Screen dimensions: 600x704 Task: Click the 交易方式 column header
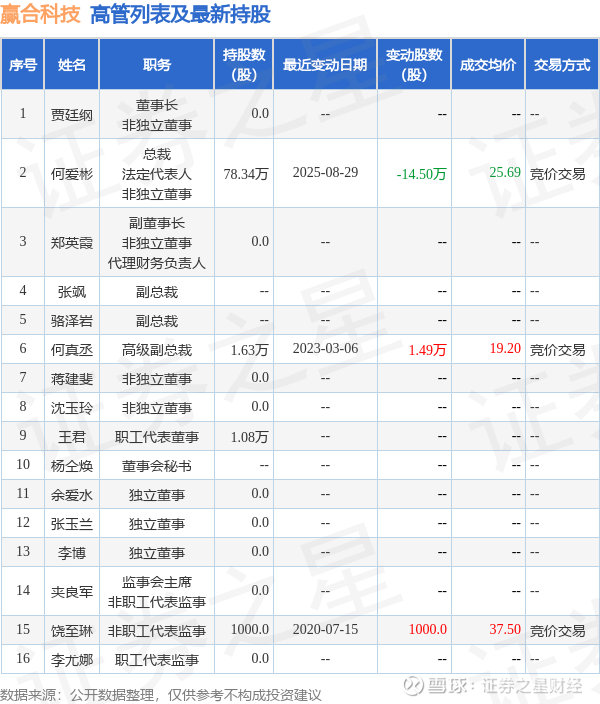[x=562, y=65]
